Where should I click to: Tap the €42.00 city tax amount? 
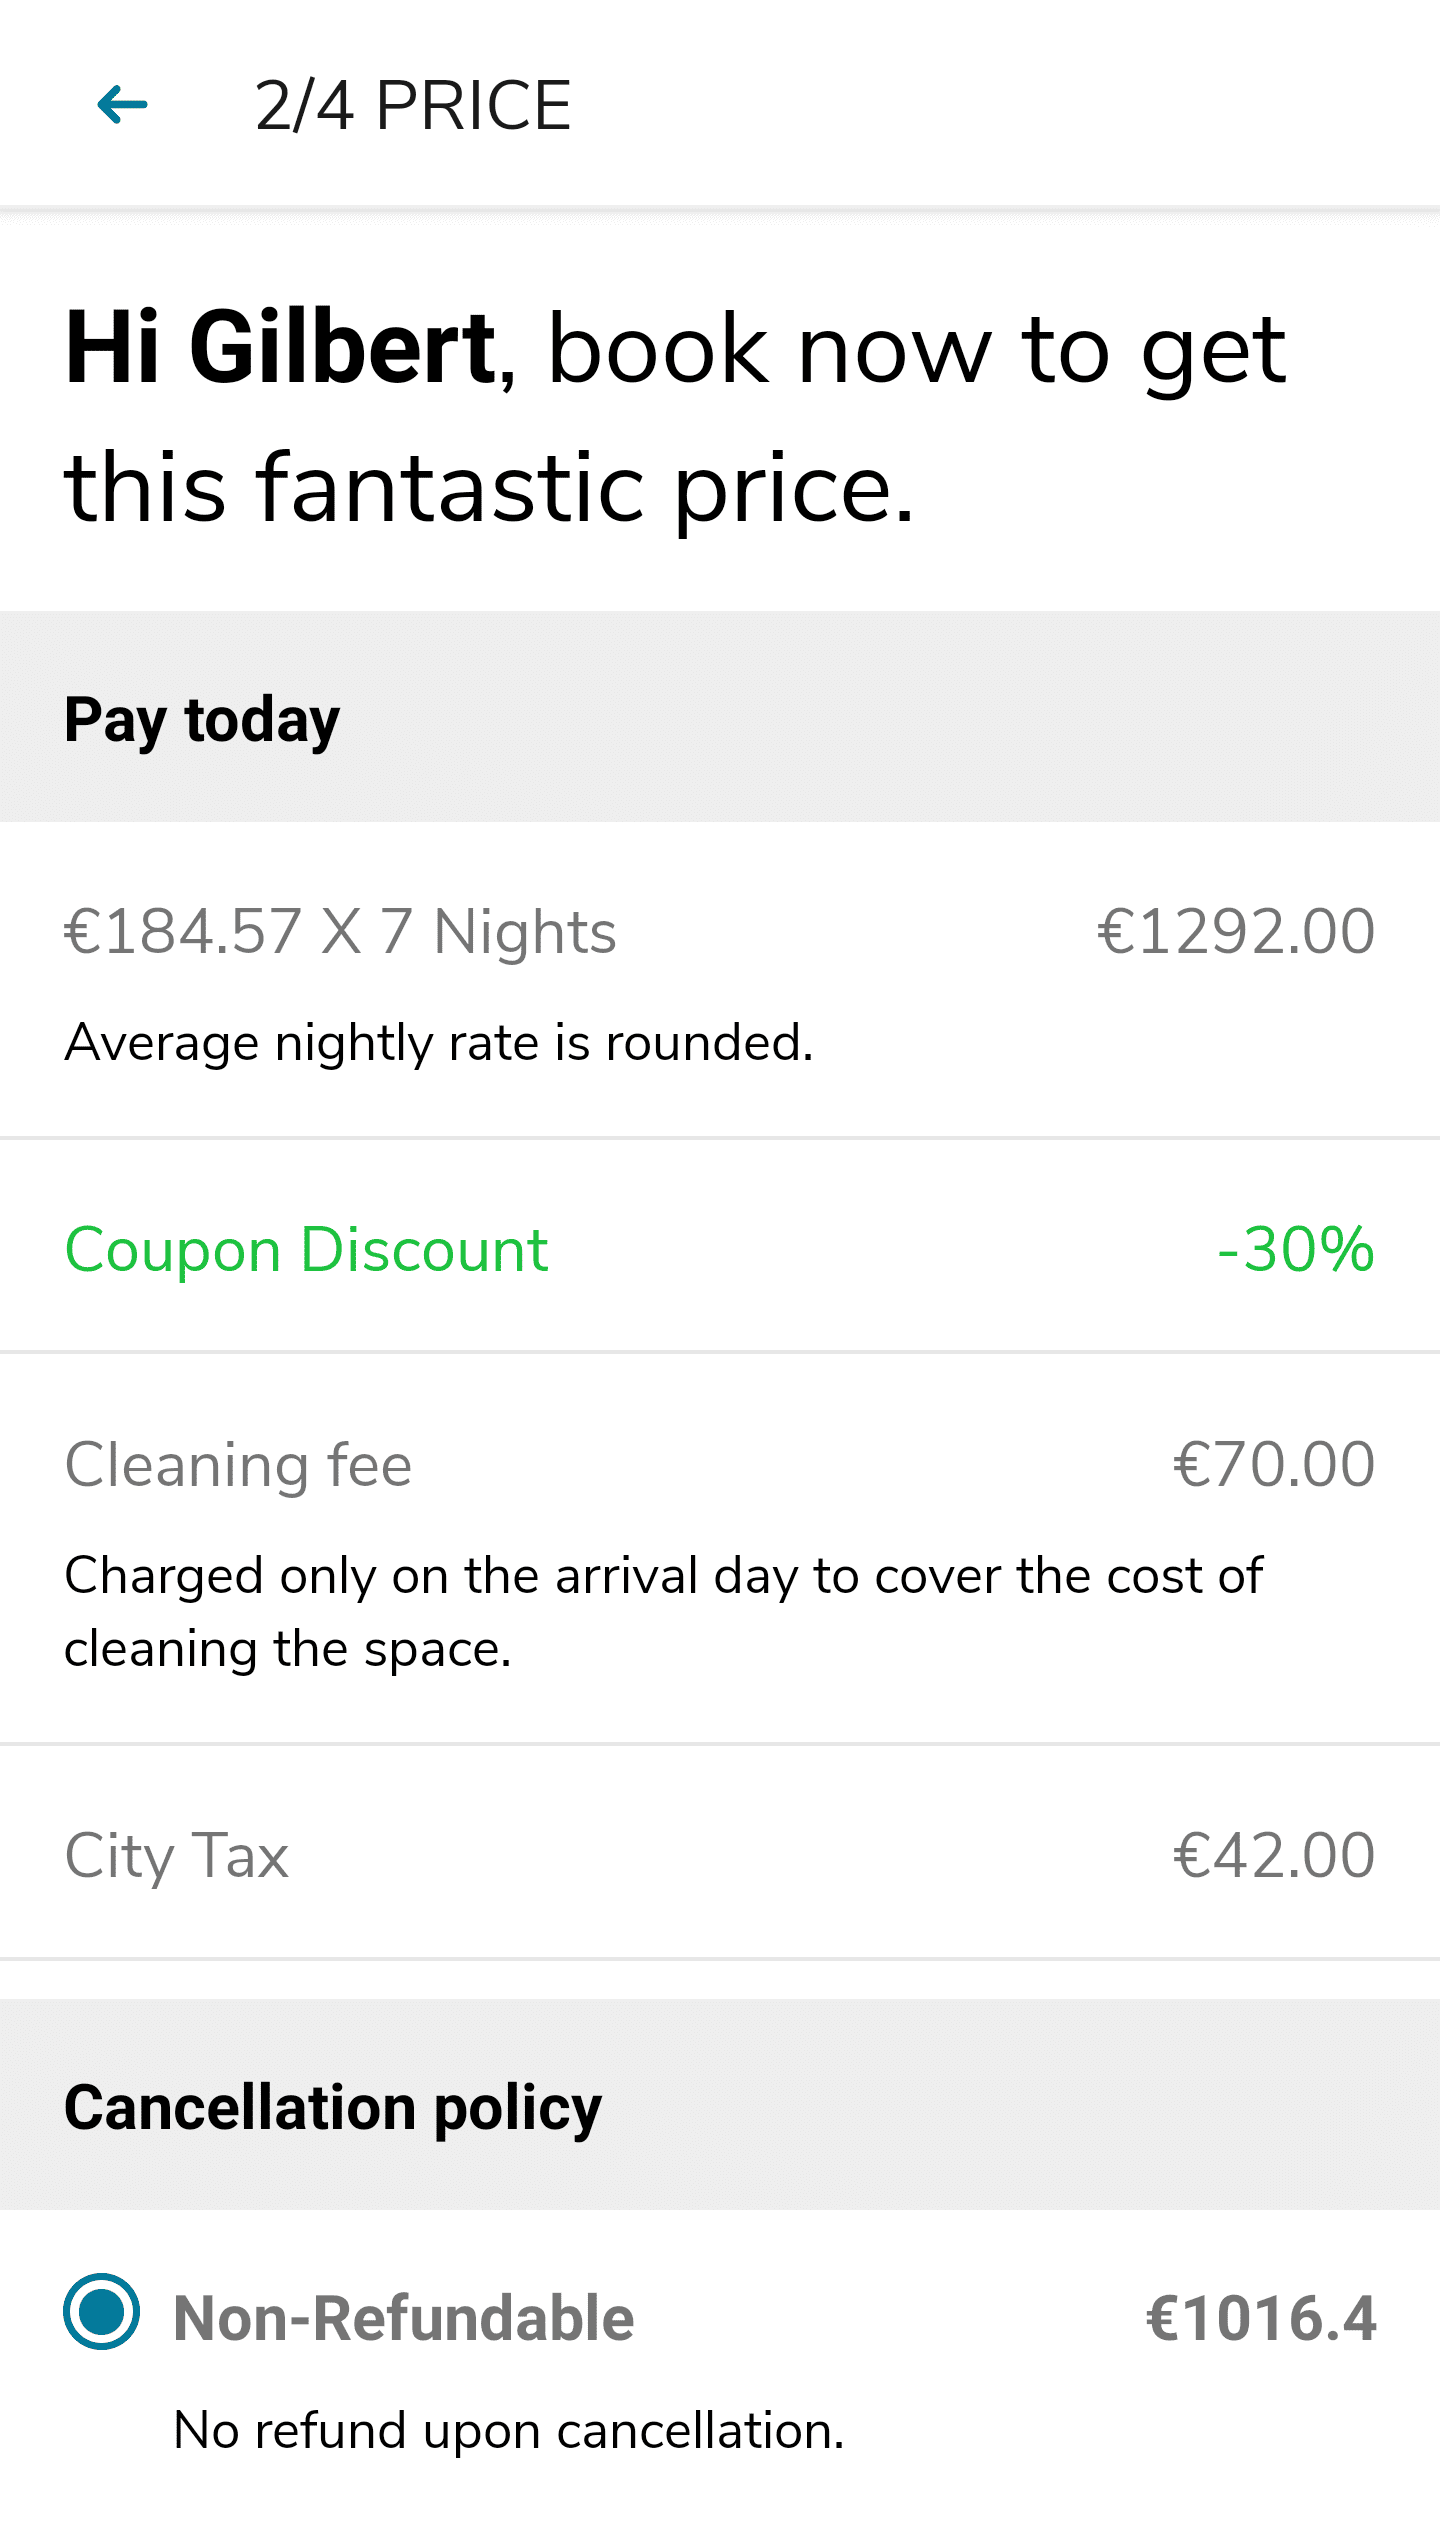point(1274,1856)
